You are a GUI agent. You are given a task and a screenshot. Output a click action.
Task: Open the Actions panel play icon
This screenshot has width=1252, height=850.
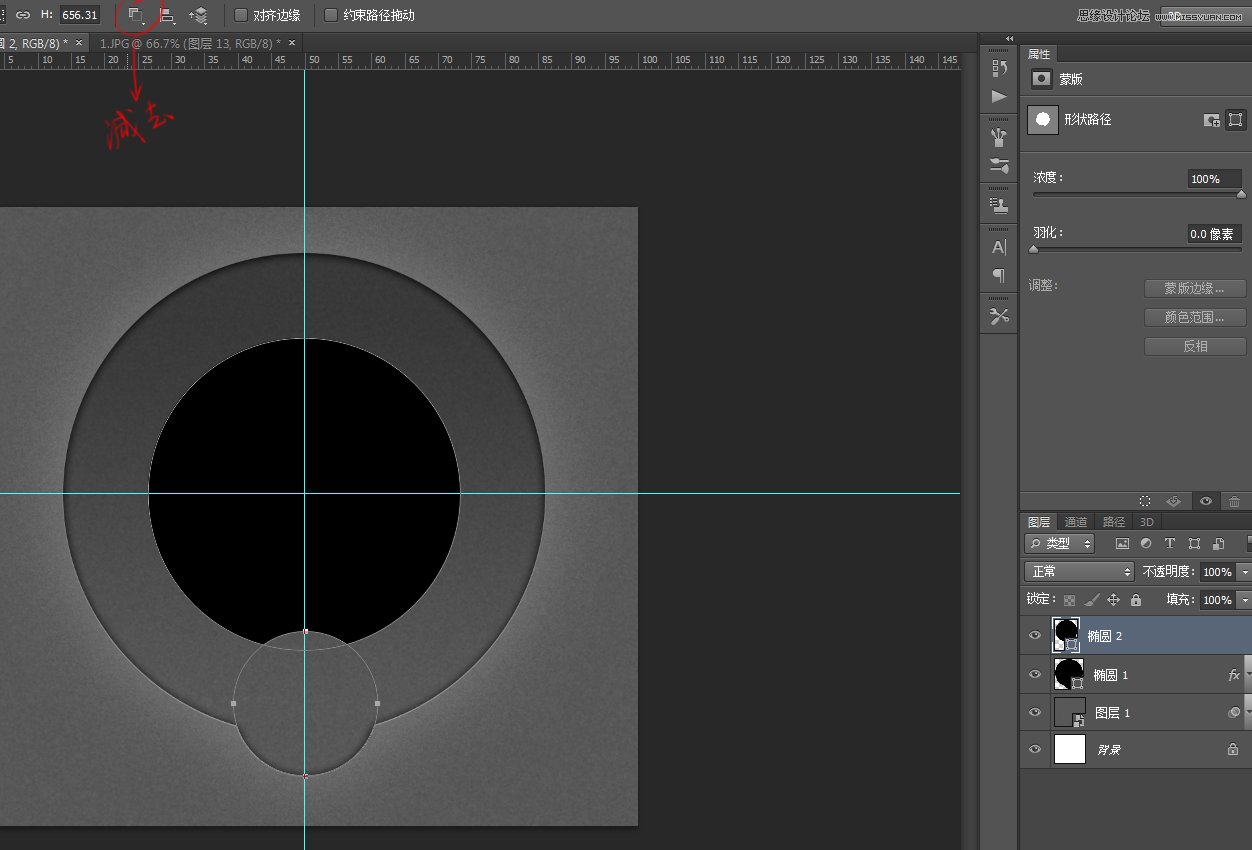point(998,96)
